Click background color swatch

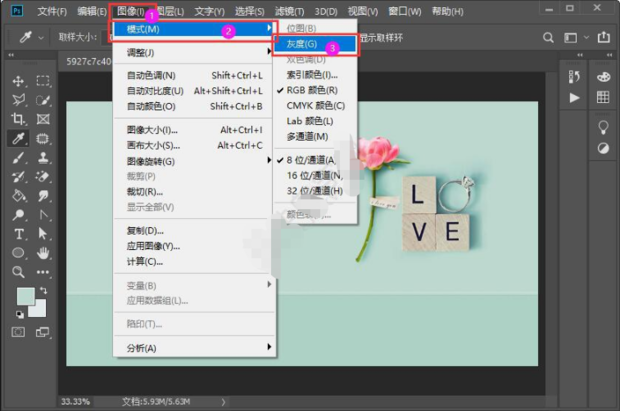pos(40,309)
